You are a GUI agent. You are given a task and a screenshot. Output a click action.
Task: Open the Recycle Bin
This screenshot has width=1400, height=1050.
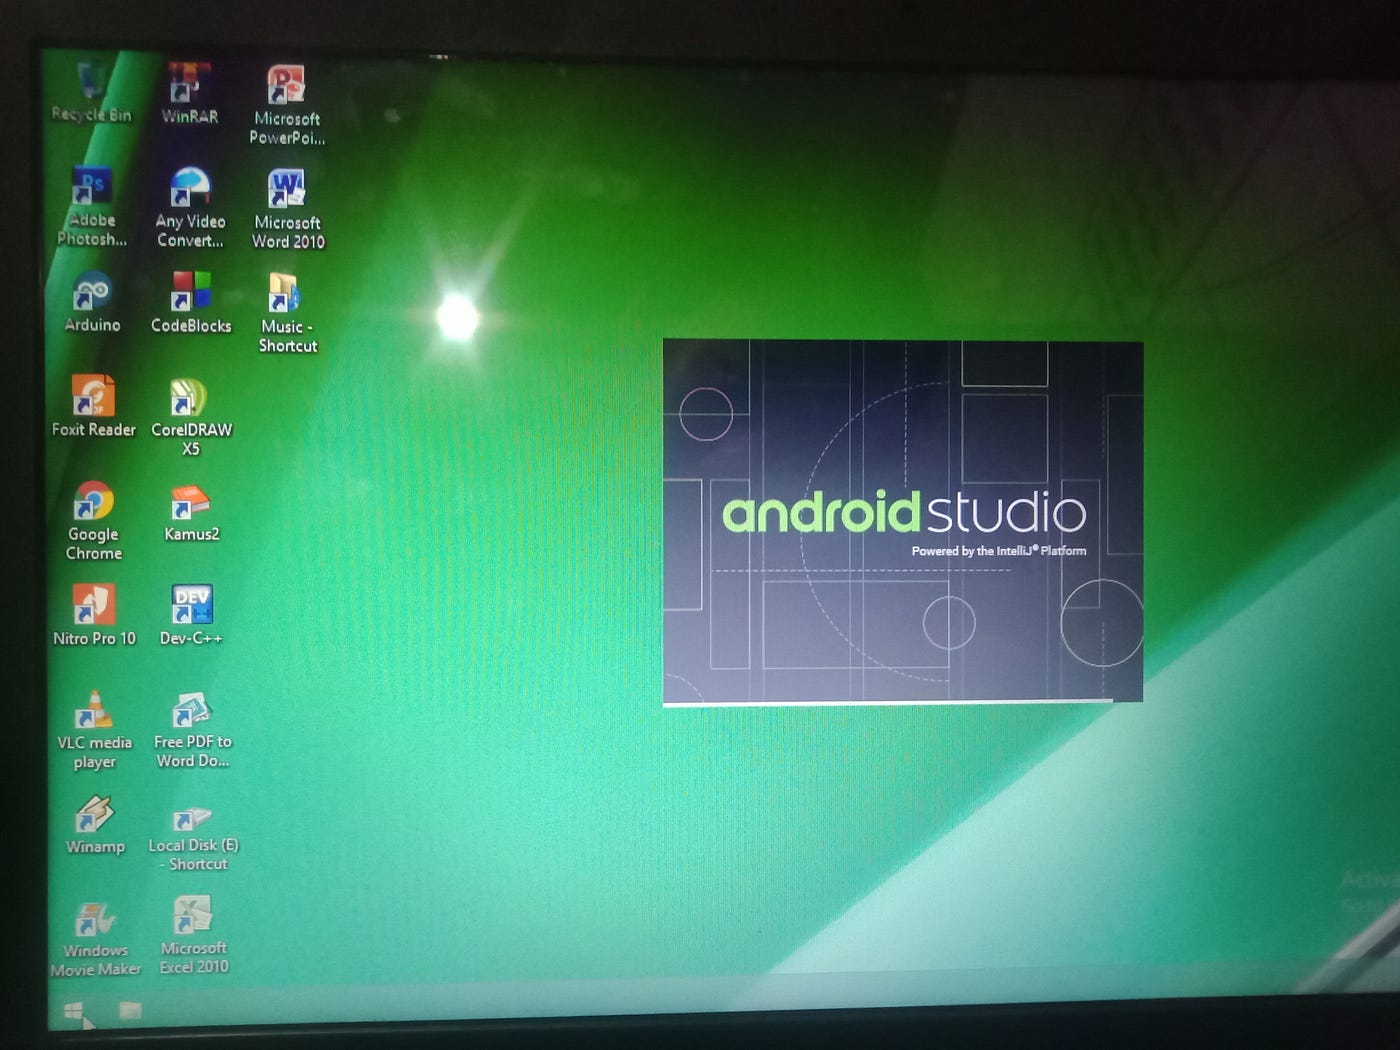(90, 78)
